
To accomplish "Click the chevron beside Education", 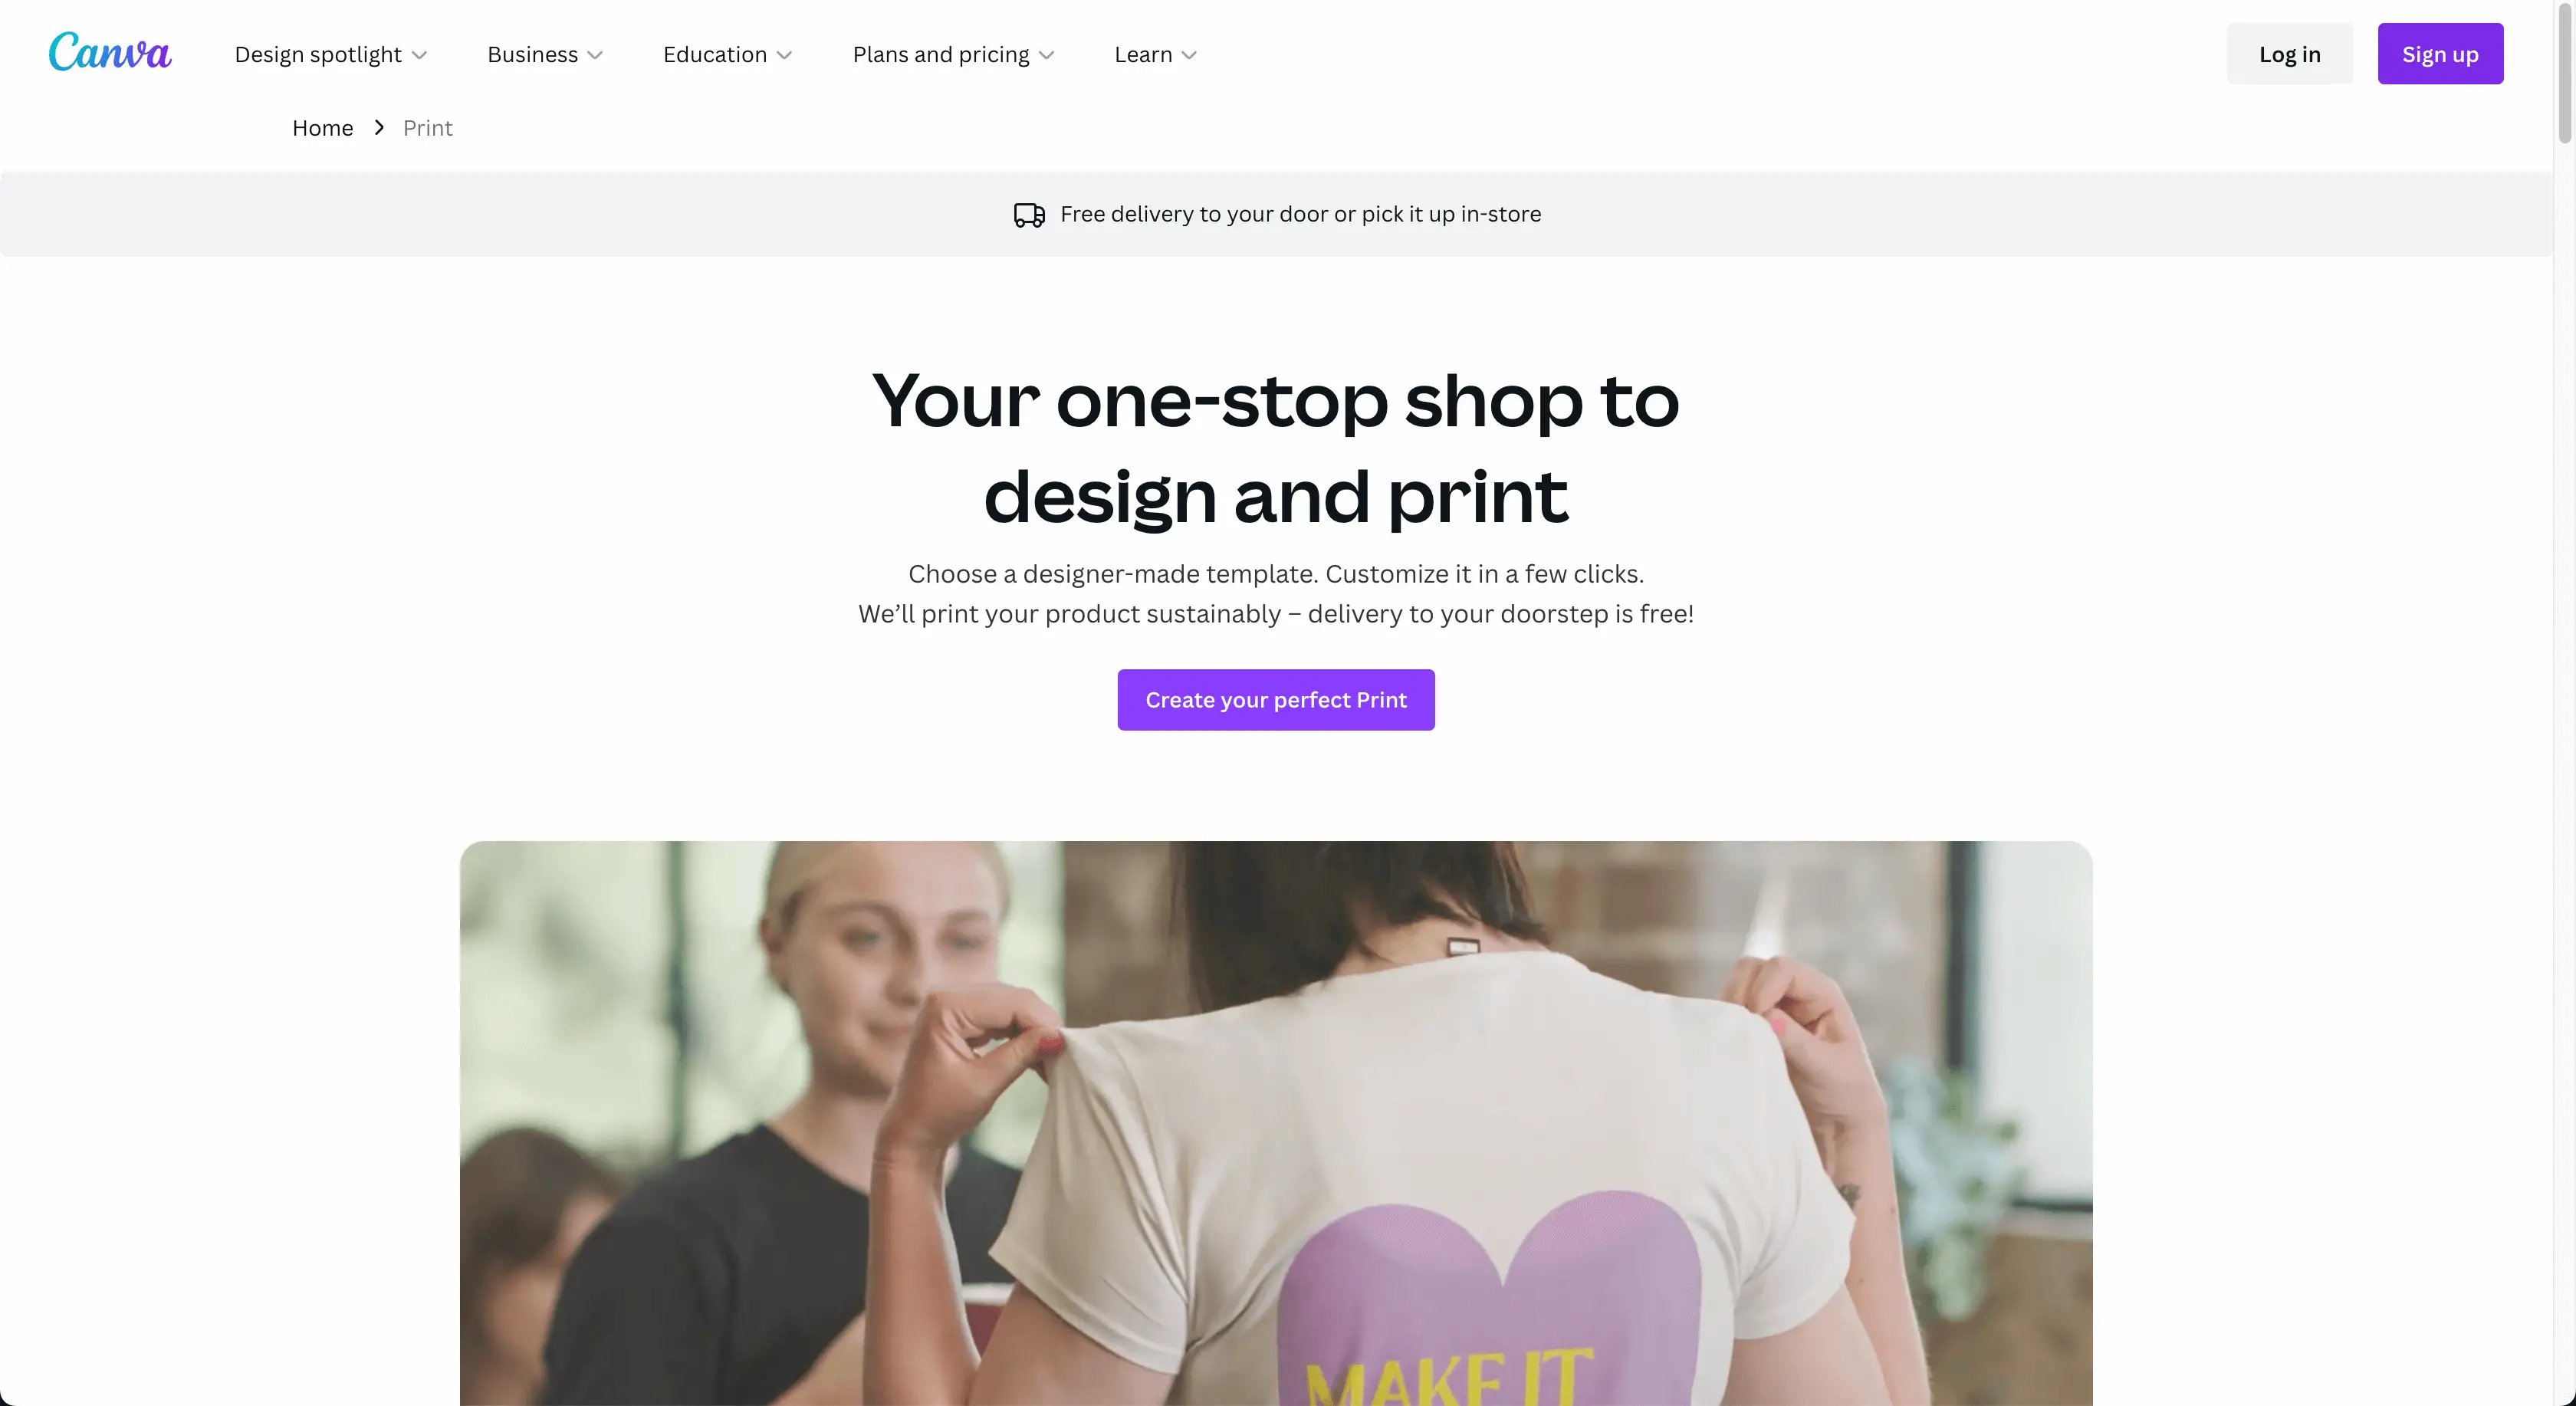I will pyautogui.click(x=785, y=55).
